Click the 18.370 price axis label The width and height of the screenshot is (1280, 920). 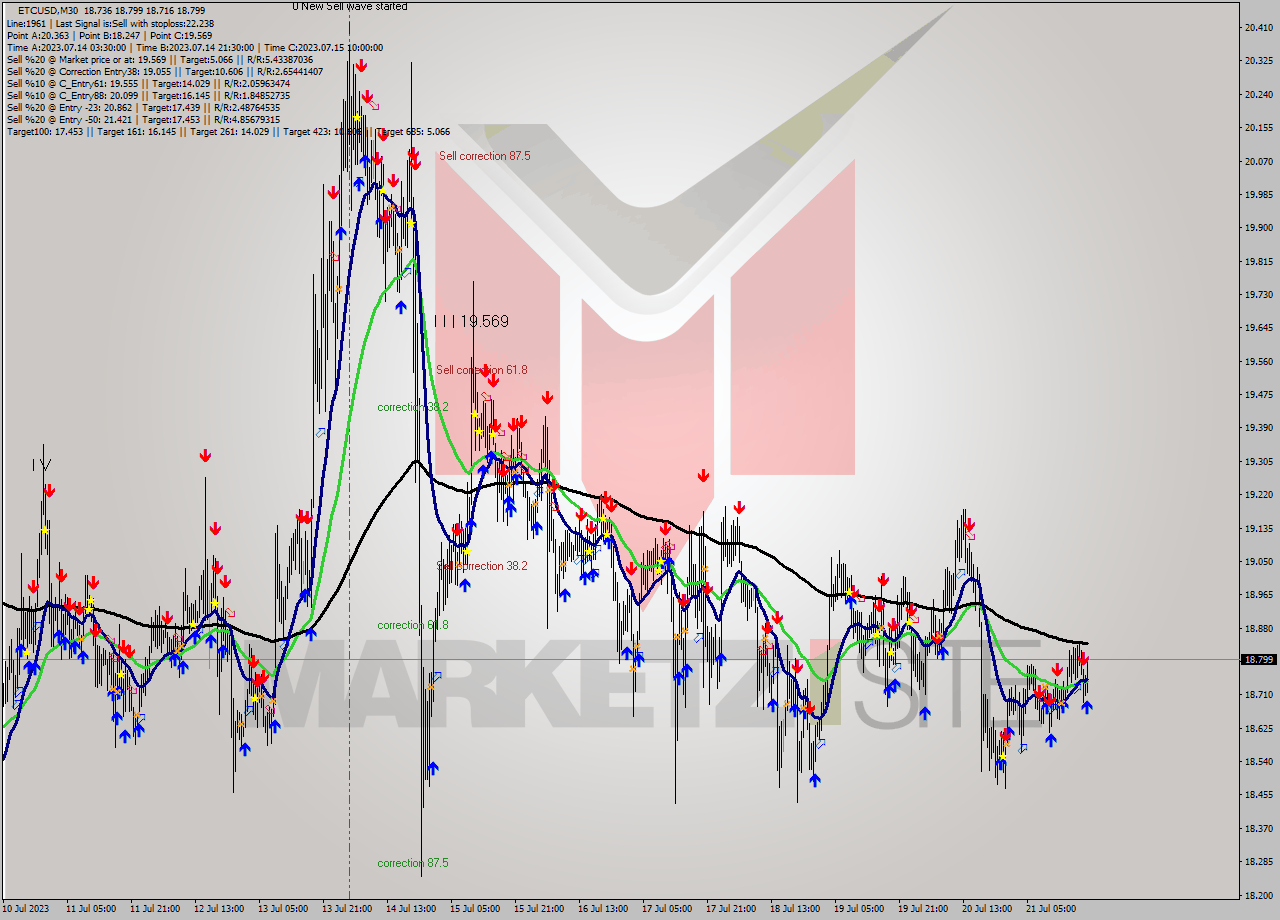point(1258,827)
